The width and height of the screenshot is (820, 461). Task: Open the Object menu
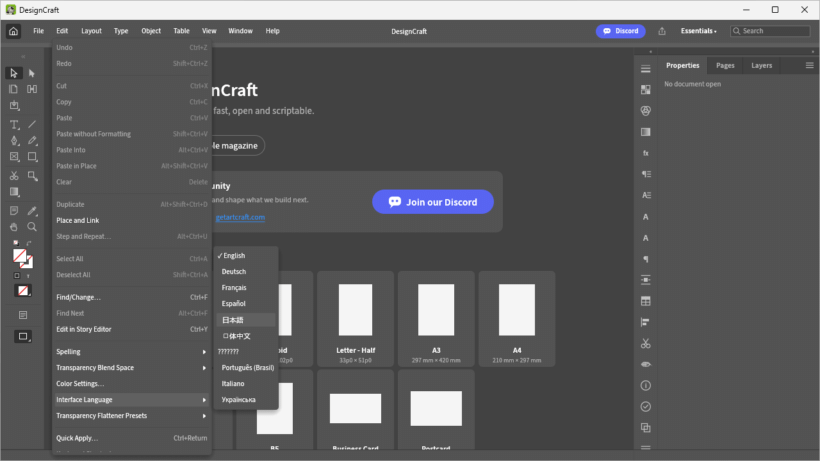151,31
